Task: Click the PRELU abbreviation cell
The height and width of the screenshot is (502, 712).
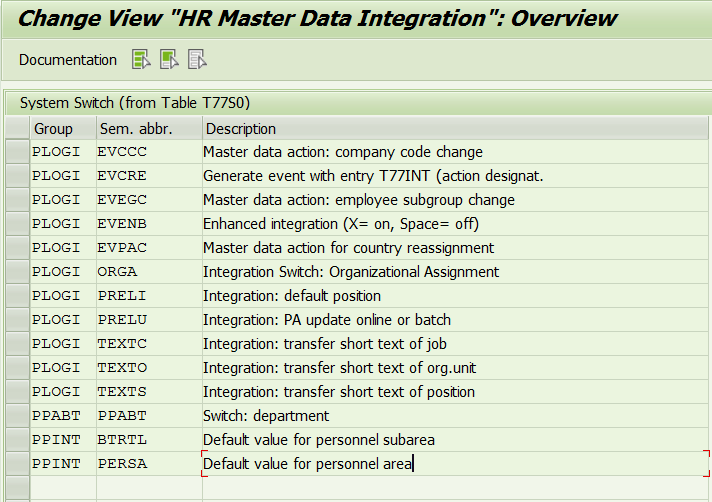Action: pos(149,320)
